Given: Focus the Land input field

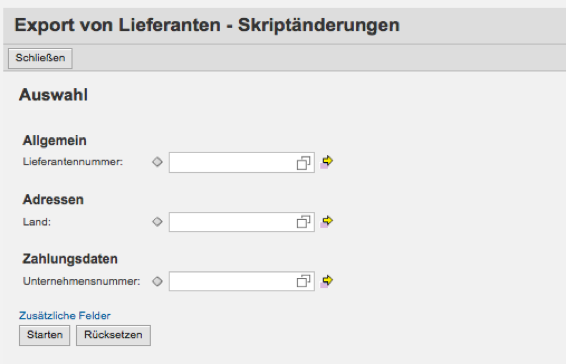Looking at the screenshot, I should click(x=233, y=222).
